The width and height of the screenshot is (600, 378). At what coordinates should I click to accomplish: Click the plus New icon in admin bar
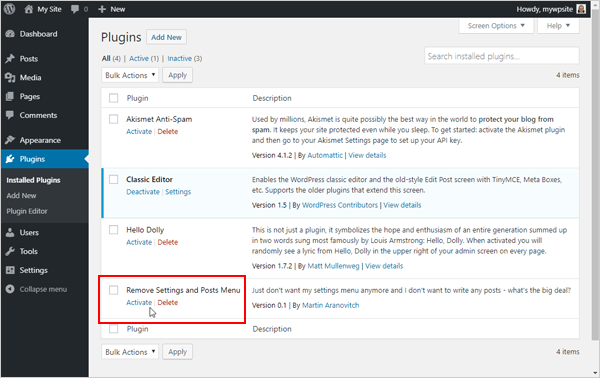click(102, 9)
